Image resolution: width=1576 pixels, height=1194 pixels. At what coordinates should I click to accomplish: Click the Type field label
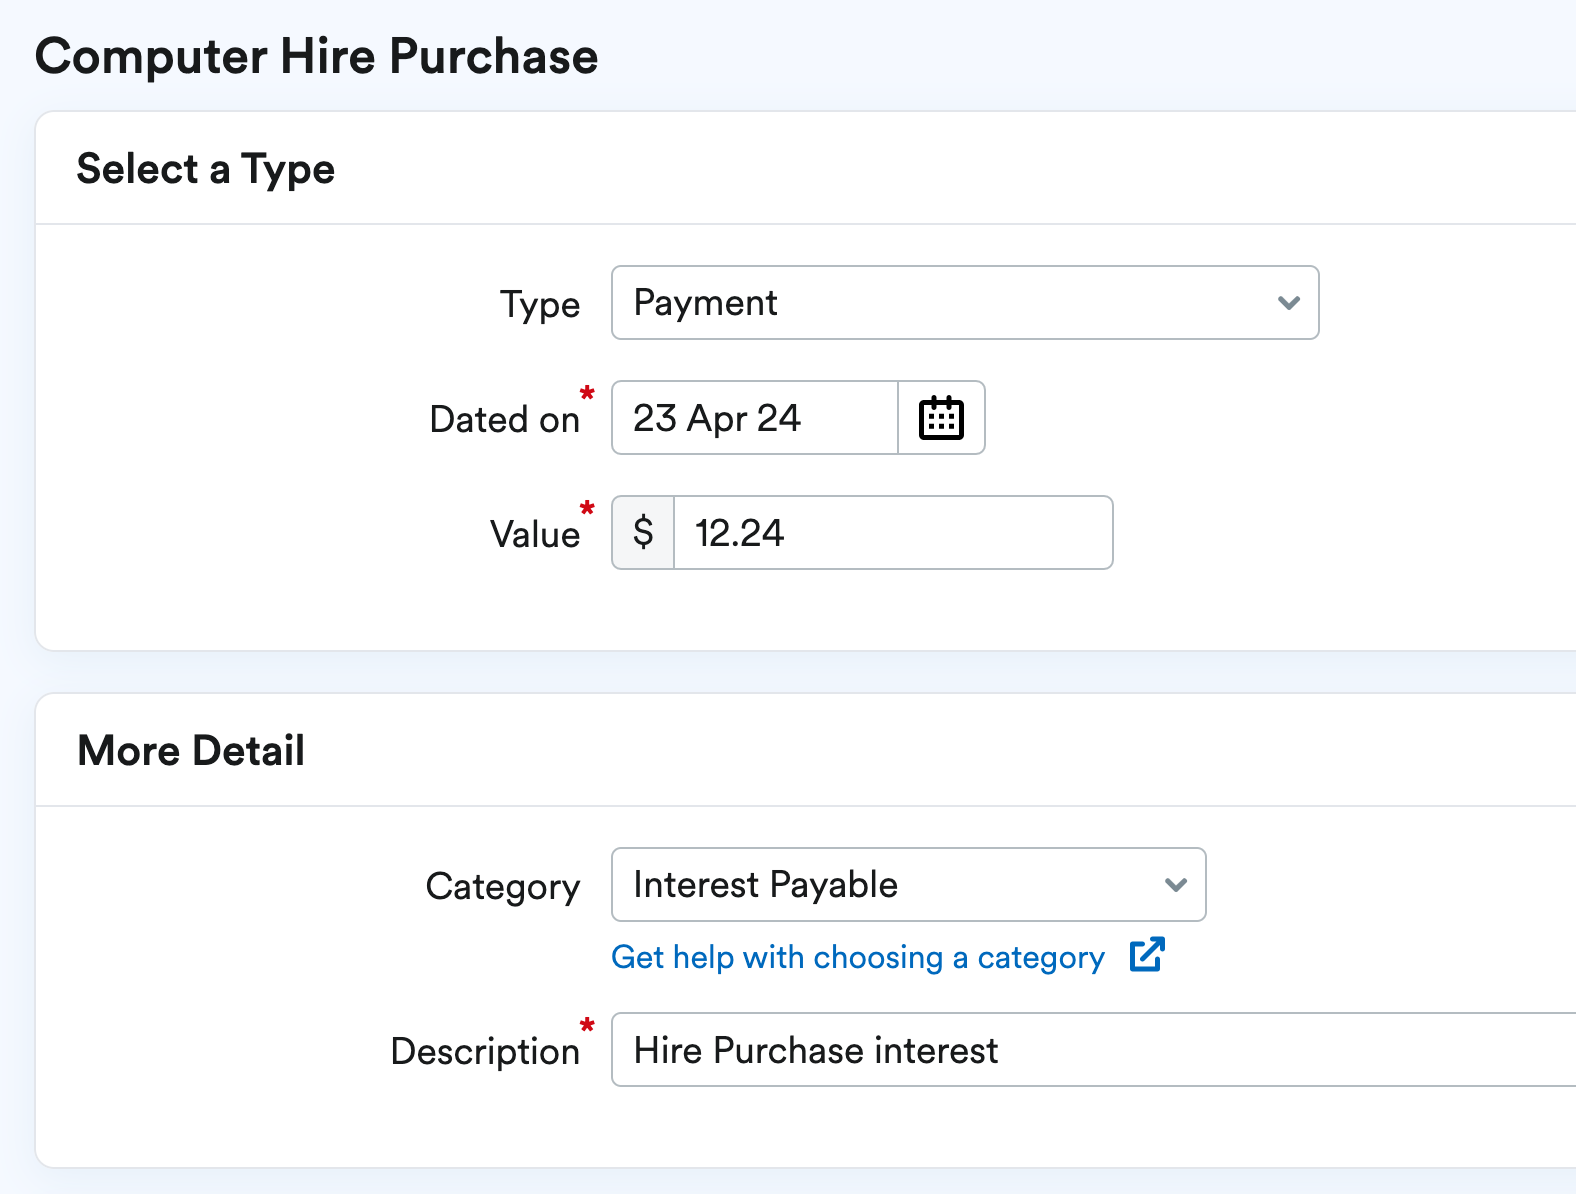pos(539,305)
